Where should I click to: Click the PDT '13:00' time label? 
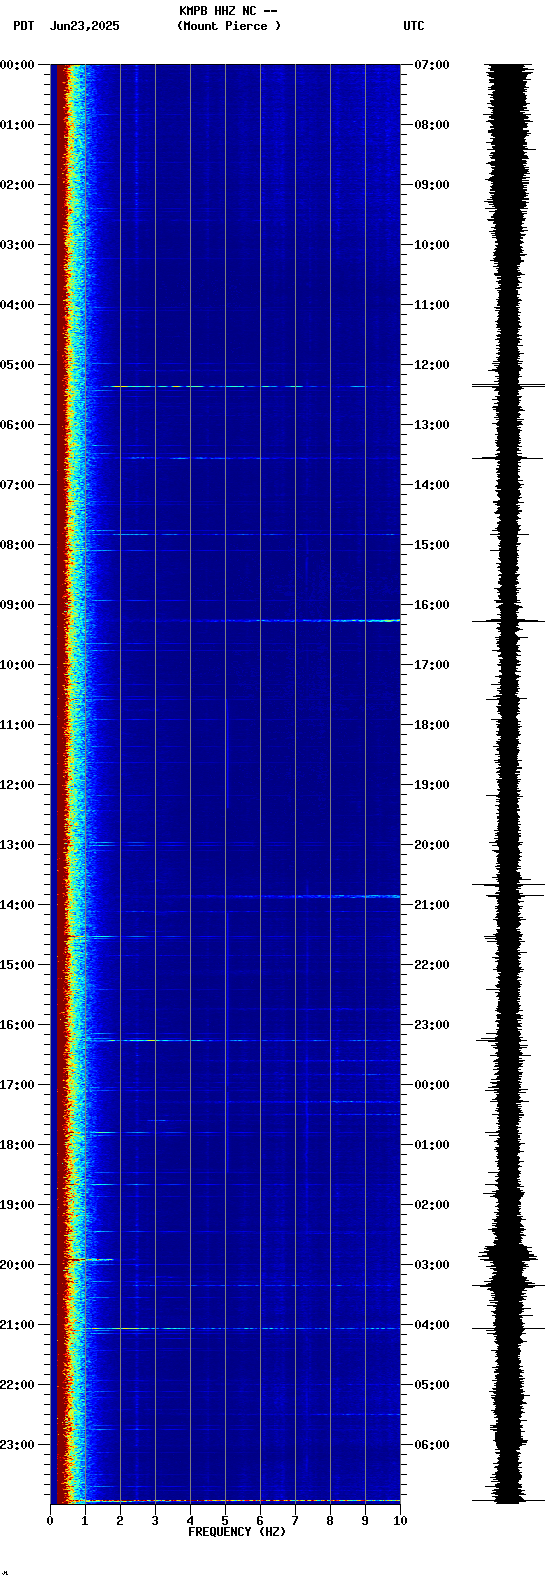[x=17, y=845]
